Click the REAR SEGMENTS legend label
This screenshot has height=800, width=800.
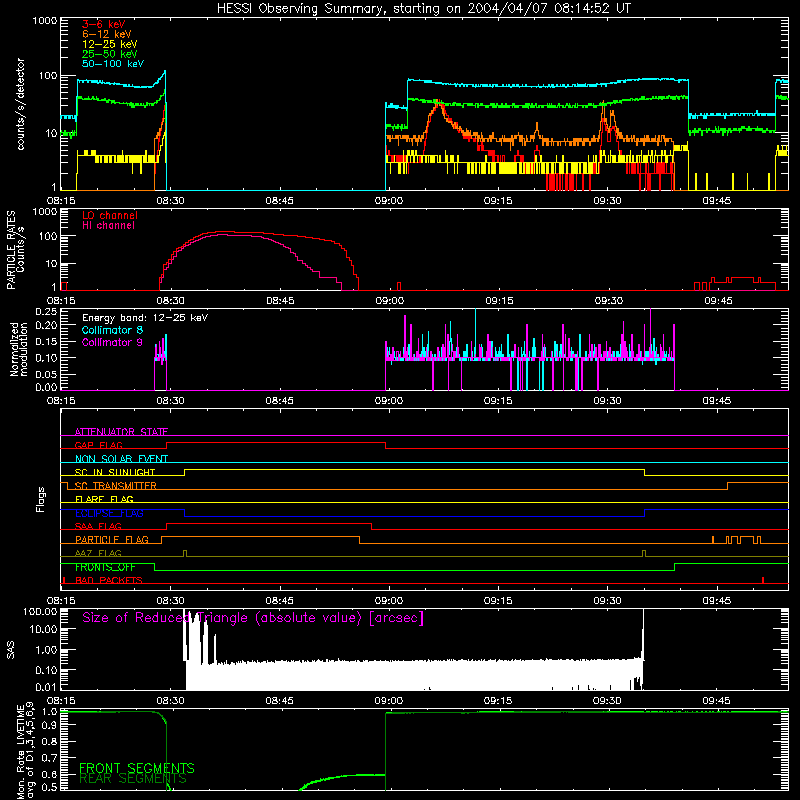pyautogui.click(x=133, y=779)
